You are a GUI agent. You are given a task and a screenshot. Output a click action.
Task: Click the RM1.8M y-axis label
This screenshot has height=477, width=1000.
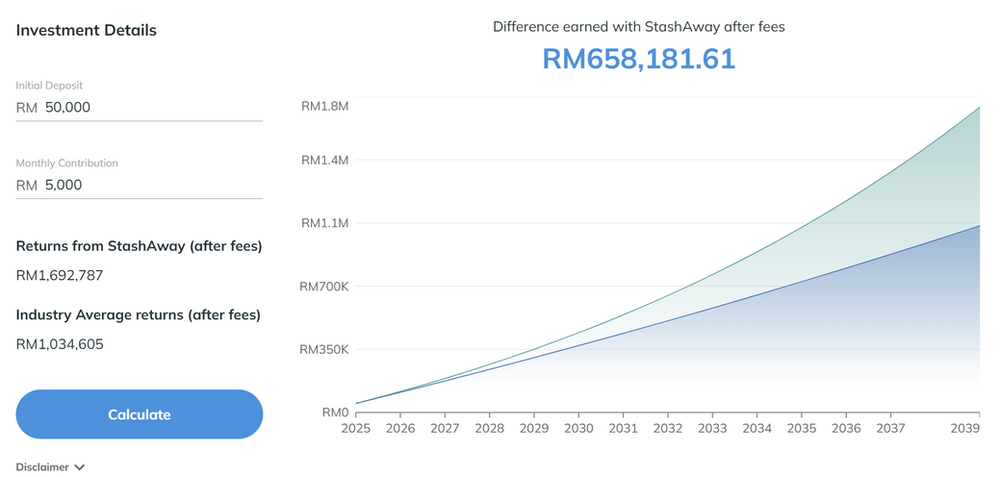point(325,106)
